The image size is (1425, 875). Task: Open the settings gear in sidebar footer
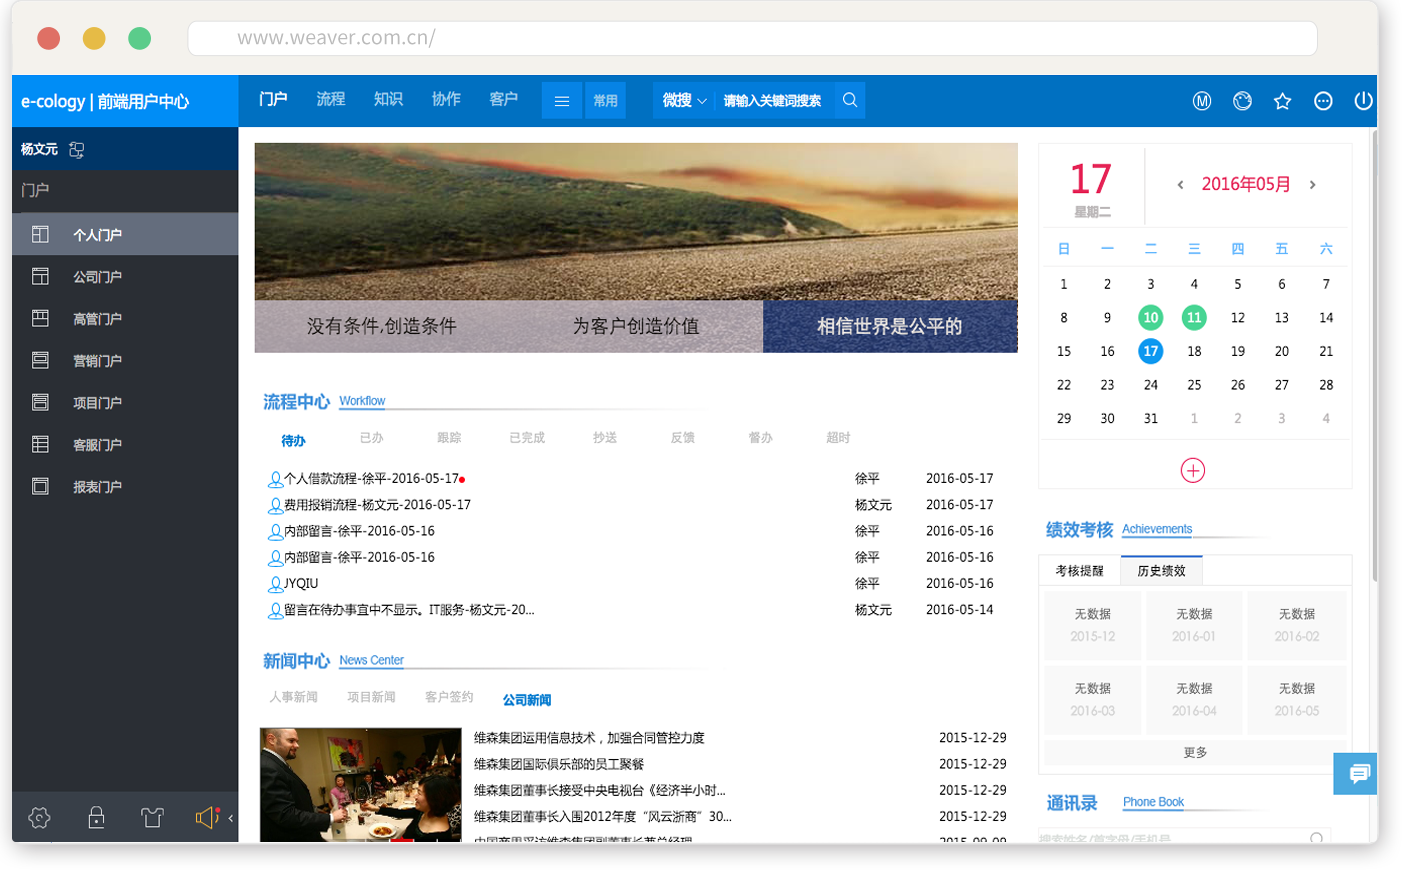point(39,818)
